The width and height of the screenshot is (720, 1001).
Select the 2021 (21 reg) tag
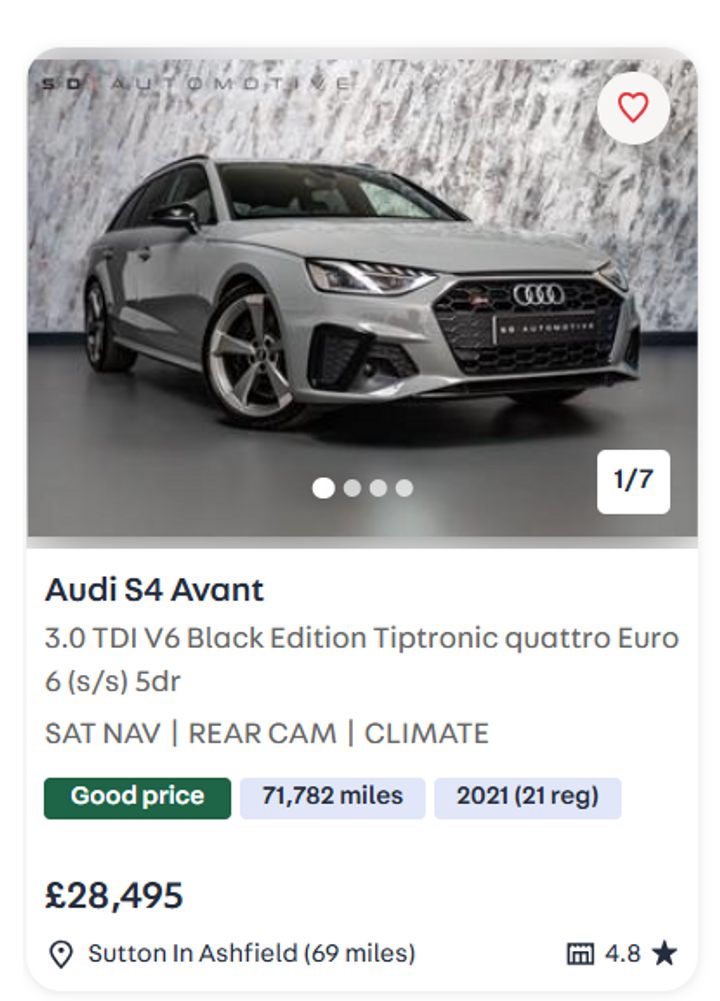click(x=527, y=797)
